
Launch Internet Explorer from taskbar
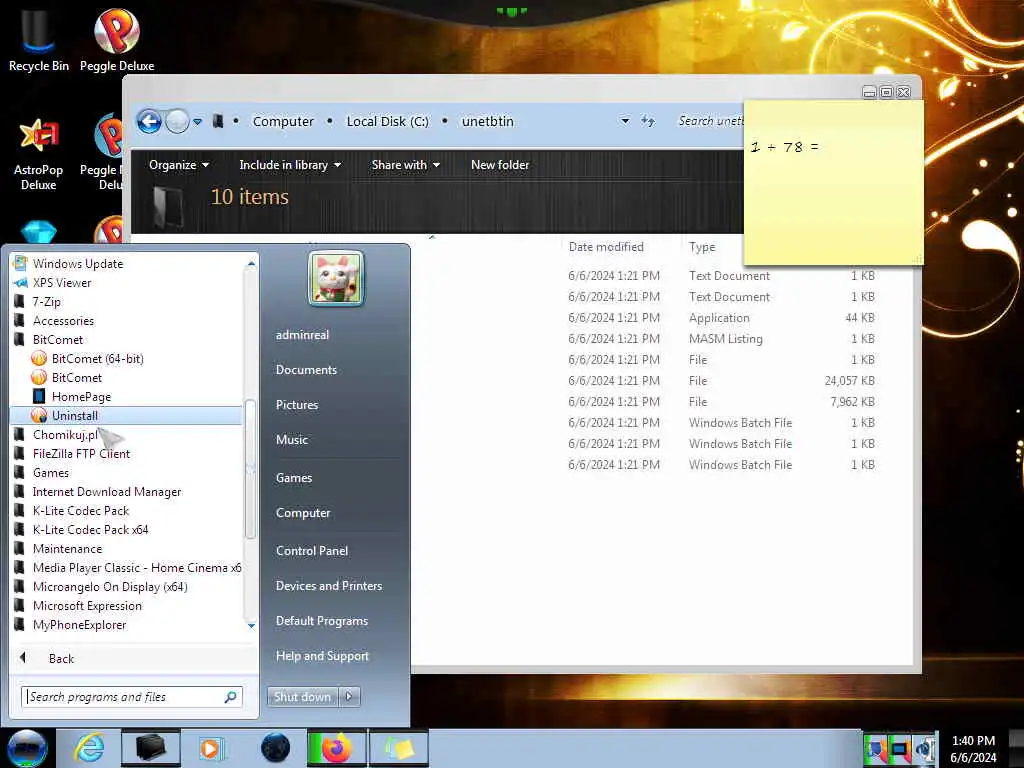coord(89,748)
